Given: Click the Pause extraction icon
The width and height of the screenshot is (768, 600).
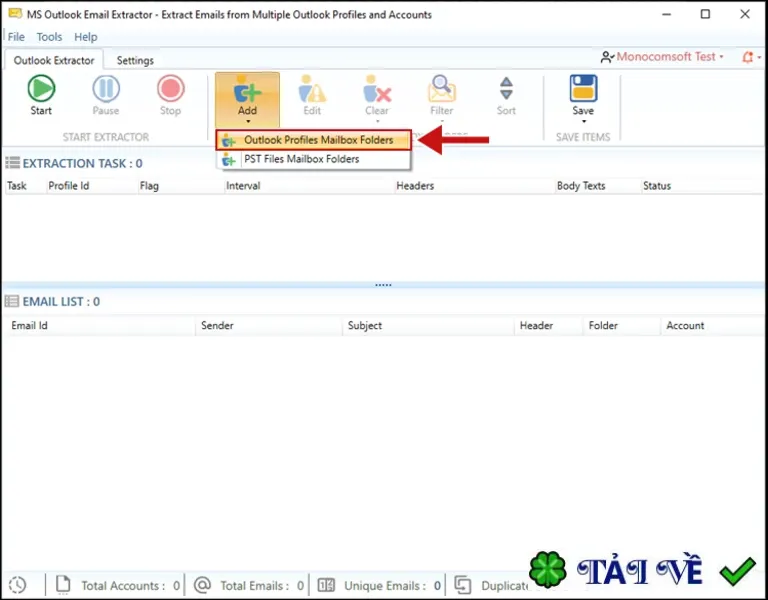Looking at the screenshot, I should [106, 89].
